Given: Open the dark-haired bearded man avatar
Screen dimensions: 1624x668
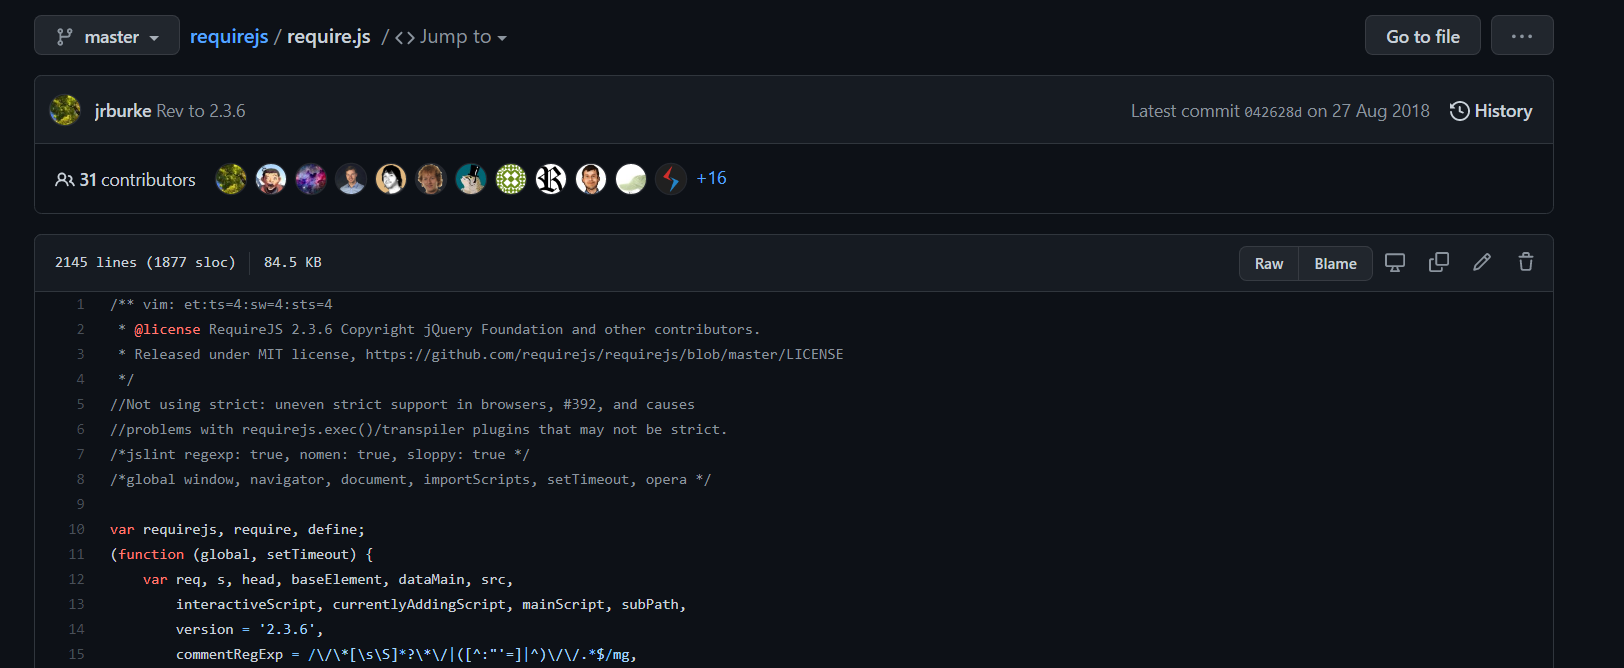Looking at the screenshot, I should [x=591, y=179].
